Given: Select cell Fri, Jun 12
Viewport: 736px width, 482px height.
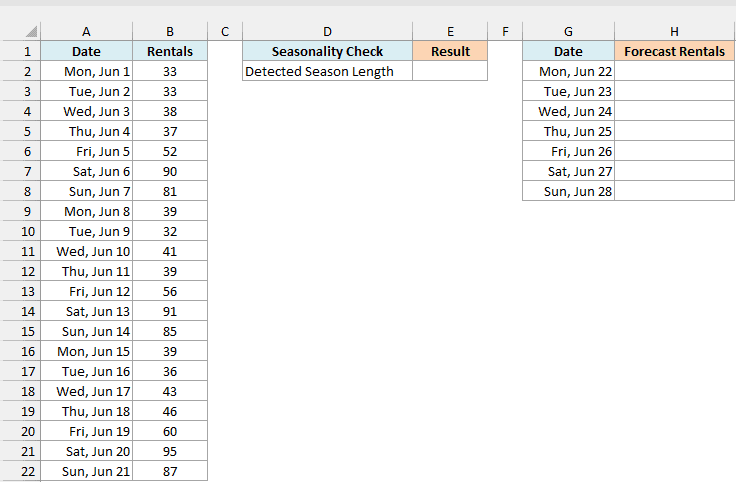Looking at the screenshot, I should pos(86,291).
